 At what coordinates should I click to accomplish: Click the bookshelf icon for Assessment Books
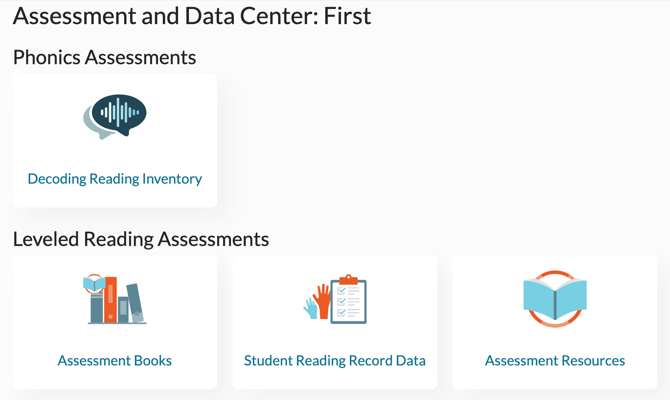(115, 299)
